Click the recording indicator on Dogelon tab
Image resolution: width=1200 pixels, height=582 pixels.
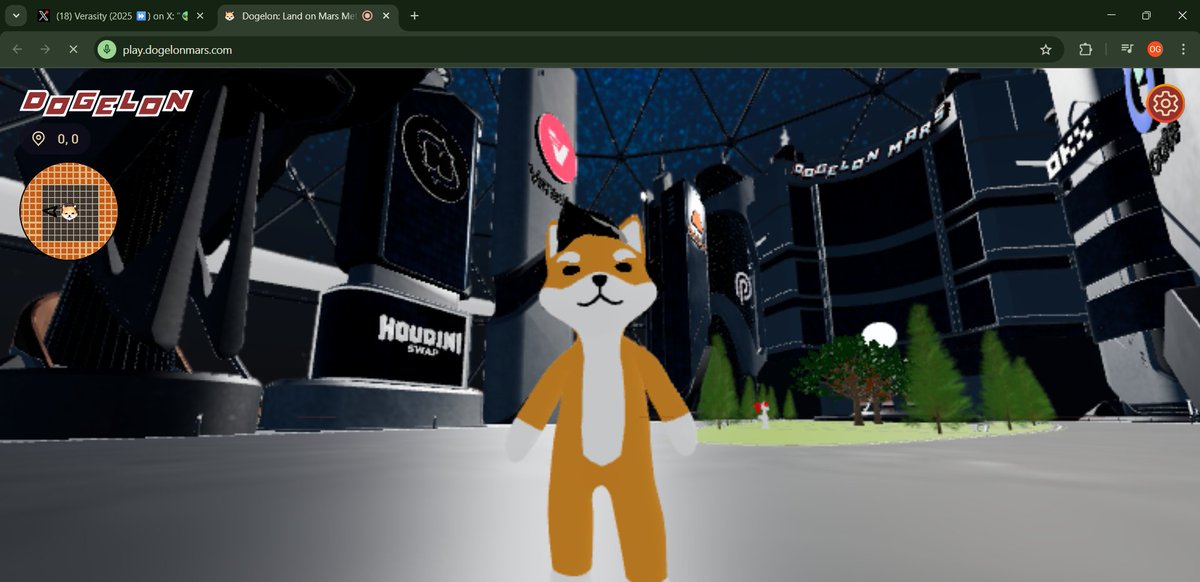[367, 16]
